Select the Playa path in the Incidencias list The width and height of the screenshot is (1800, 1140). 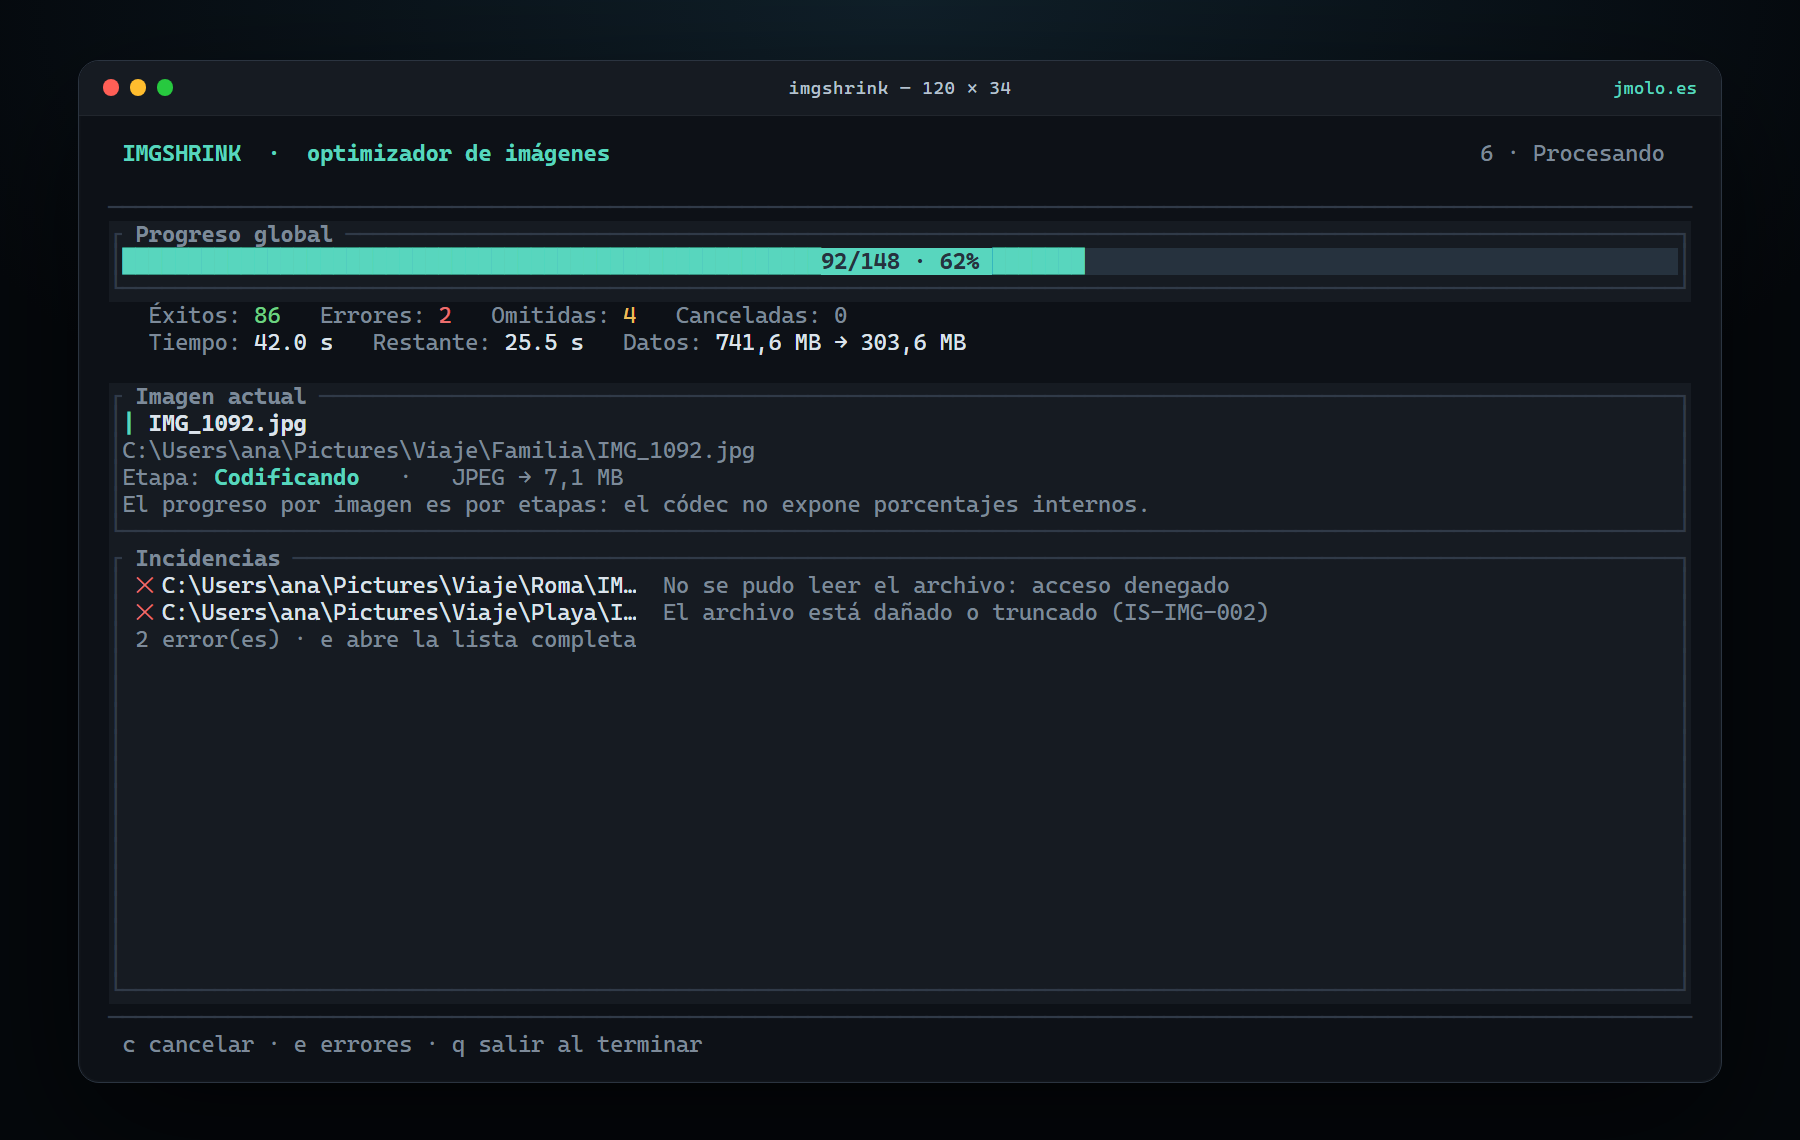point(399,612)
